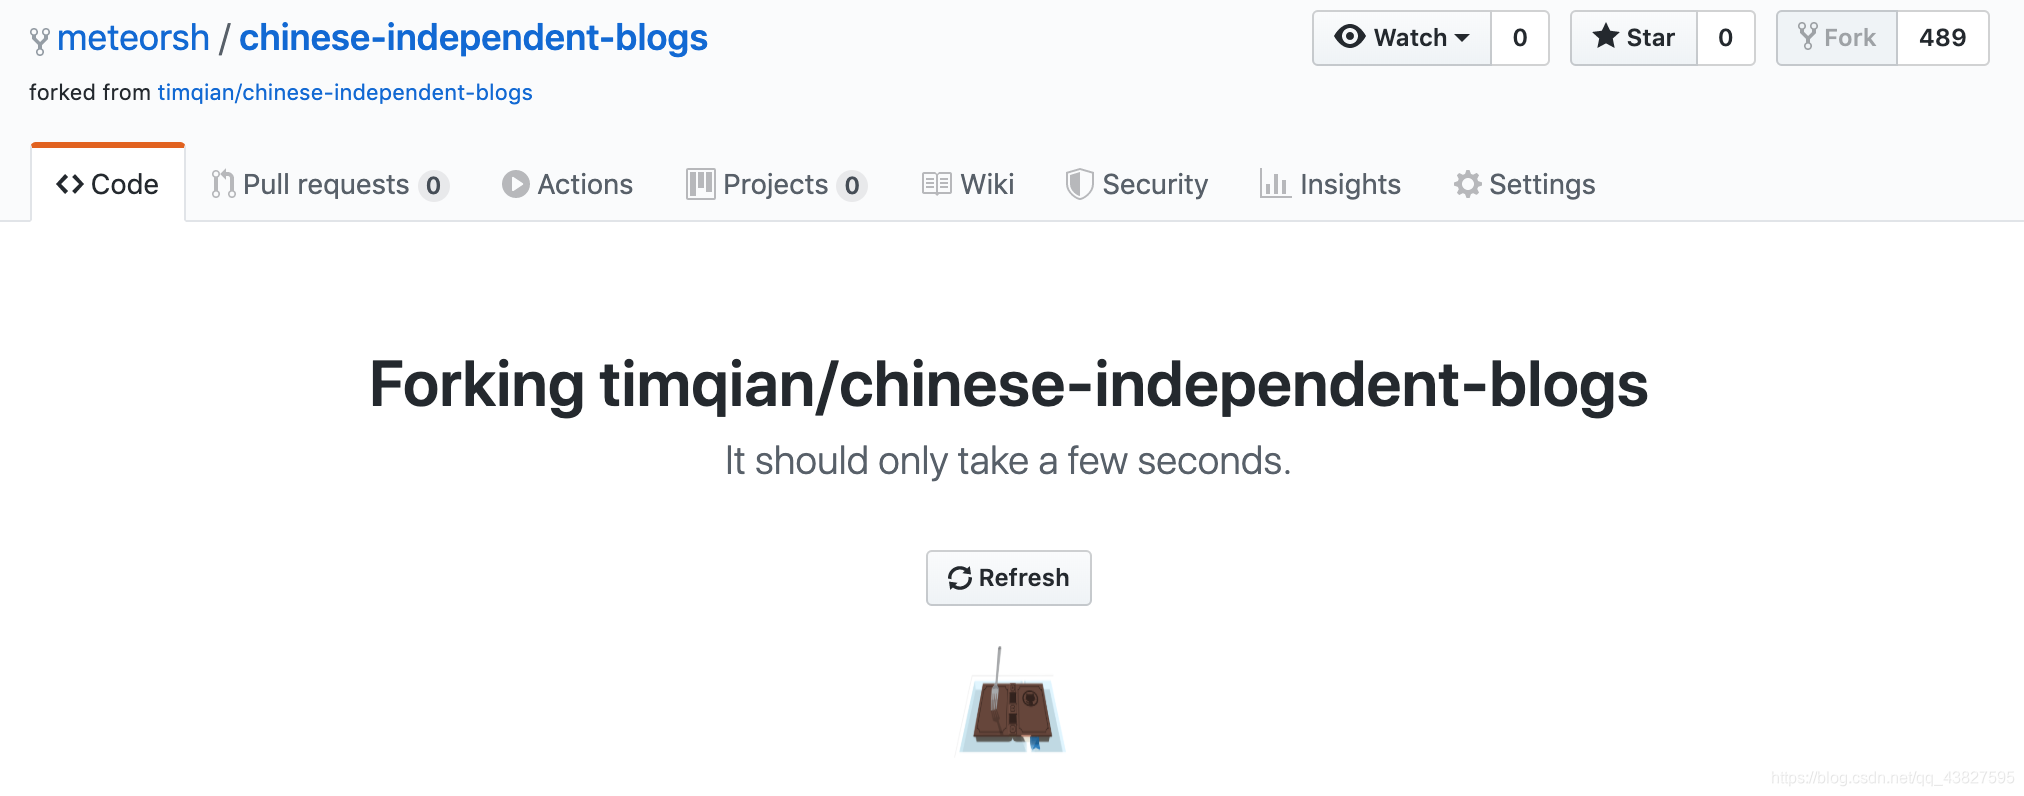Click the pull request count badge
The image size is (2024, 796).
pos(434,186)
